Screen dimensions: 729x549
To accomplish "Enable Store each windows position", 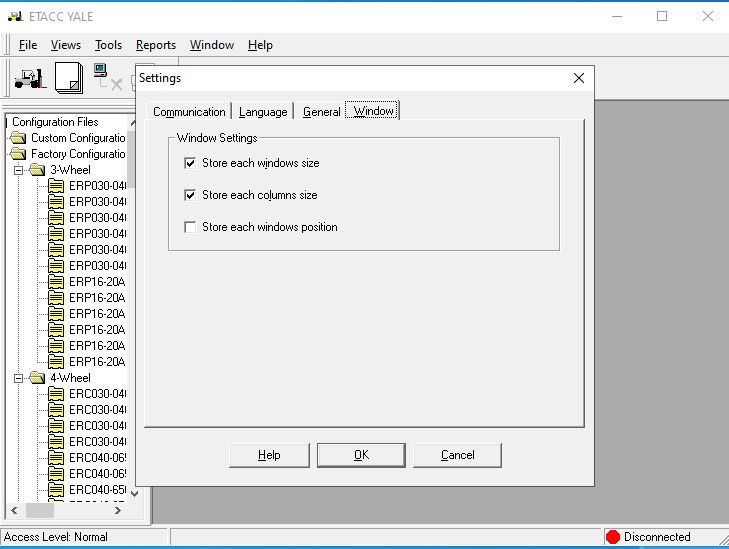I will 190,227.
